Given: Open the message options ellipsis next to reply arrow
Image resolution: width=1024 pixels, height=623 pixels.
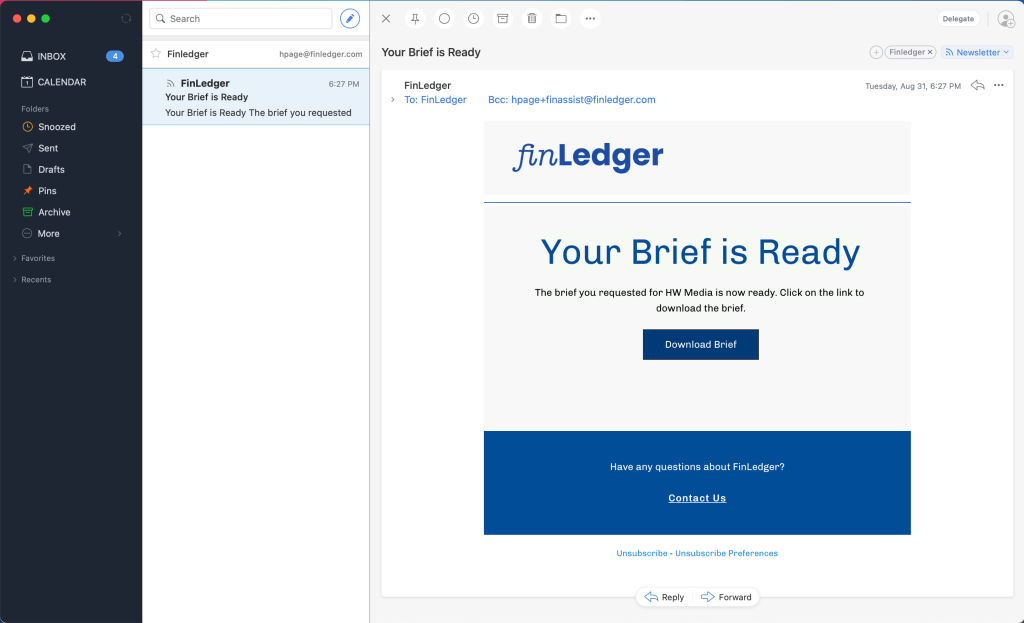Looking at the screenshot, I should click(x=999, y=86).
